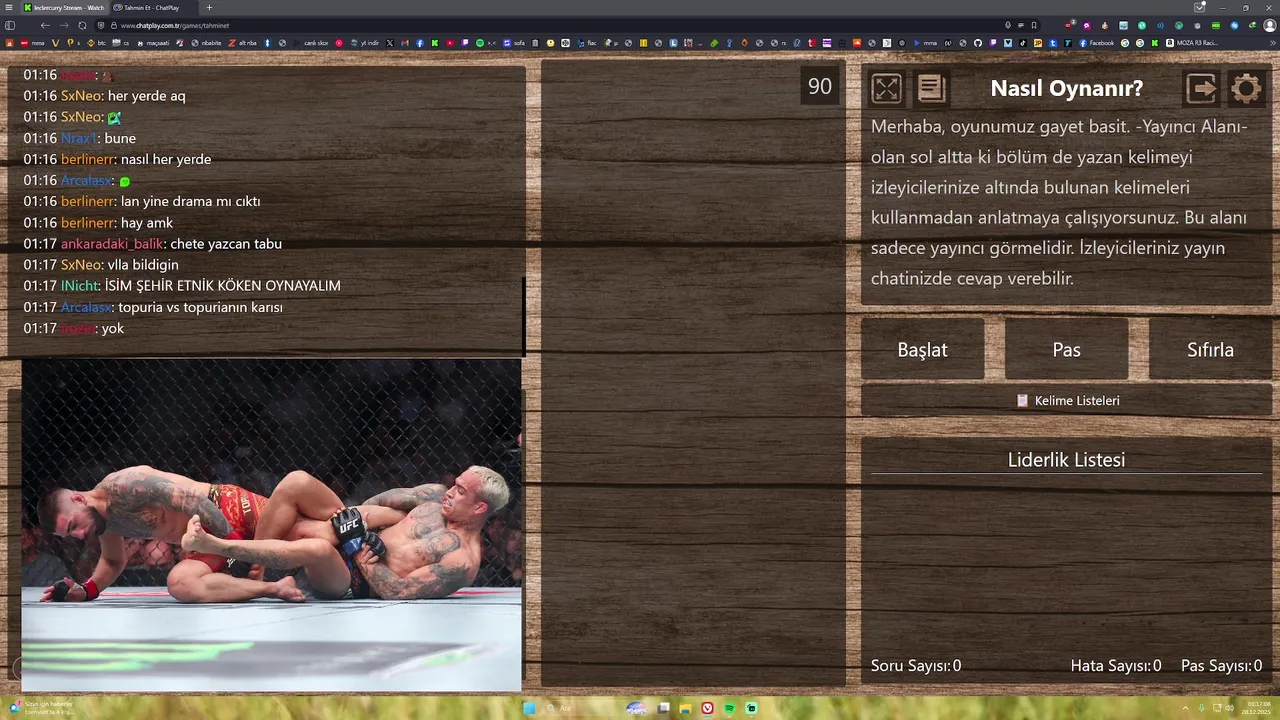Open the browser menu hamburger icon
1280x720 pixels.
click(x=9, y=7)
